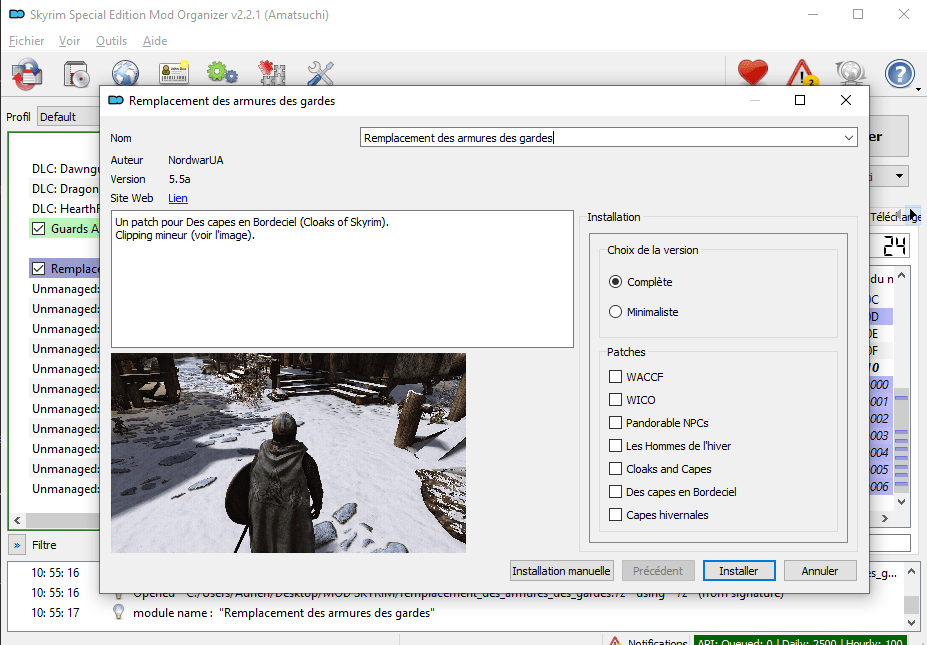Viewport: 927px width, 645px height.
Task: Select the Minimaliste version option
Action: (x=615, y=312)
